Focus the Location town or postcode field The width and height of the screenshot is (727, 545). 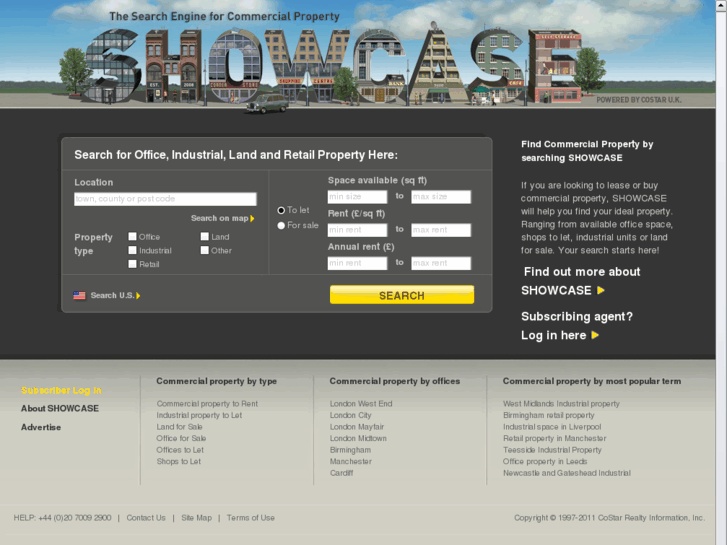coord(165,199)
